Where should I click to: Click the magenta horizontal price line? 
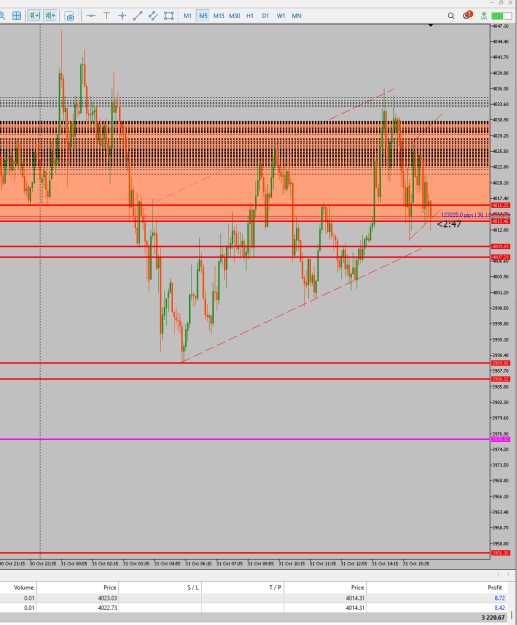pos(244,439)
